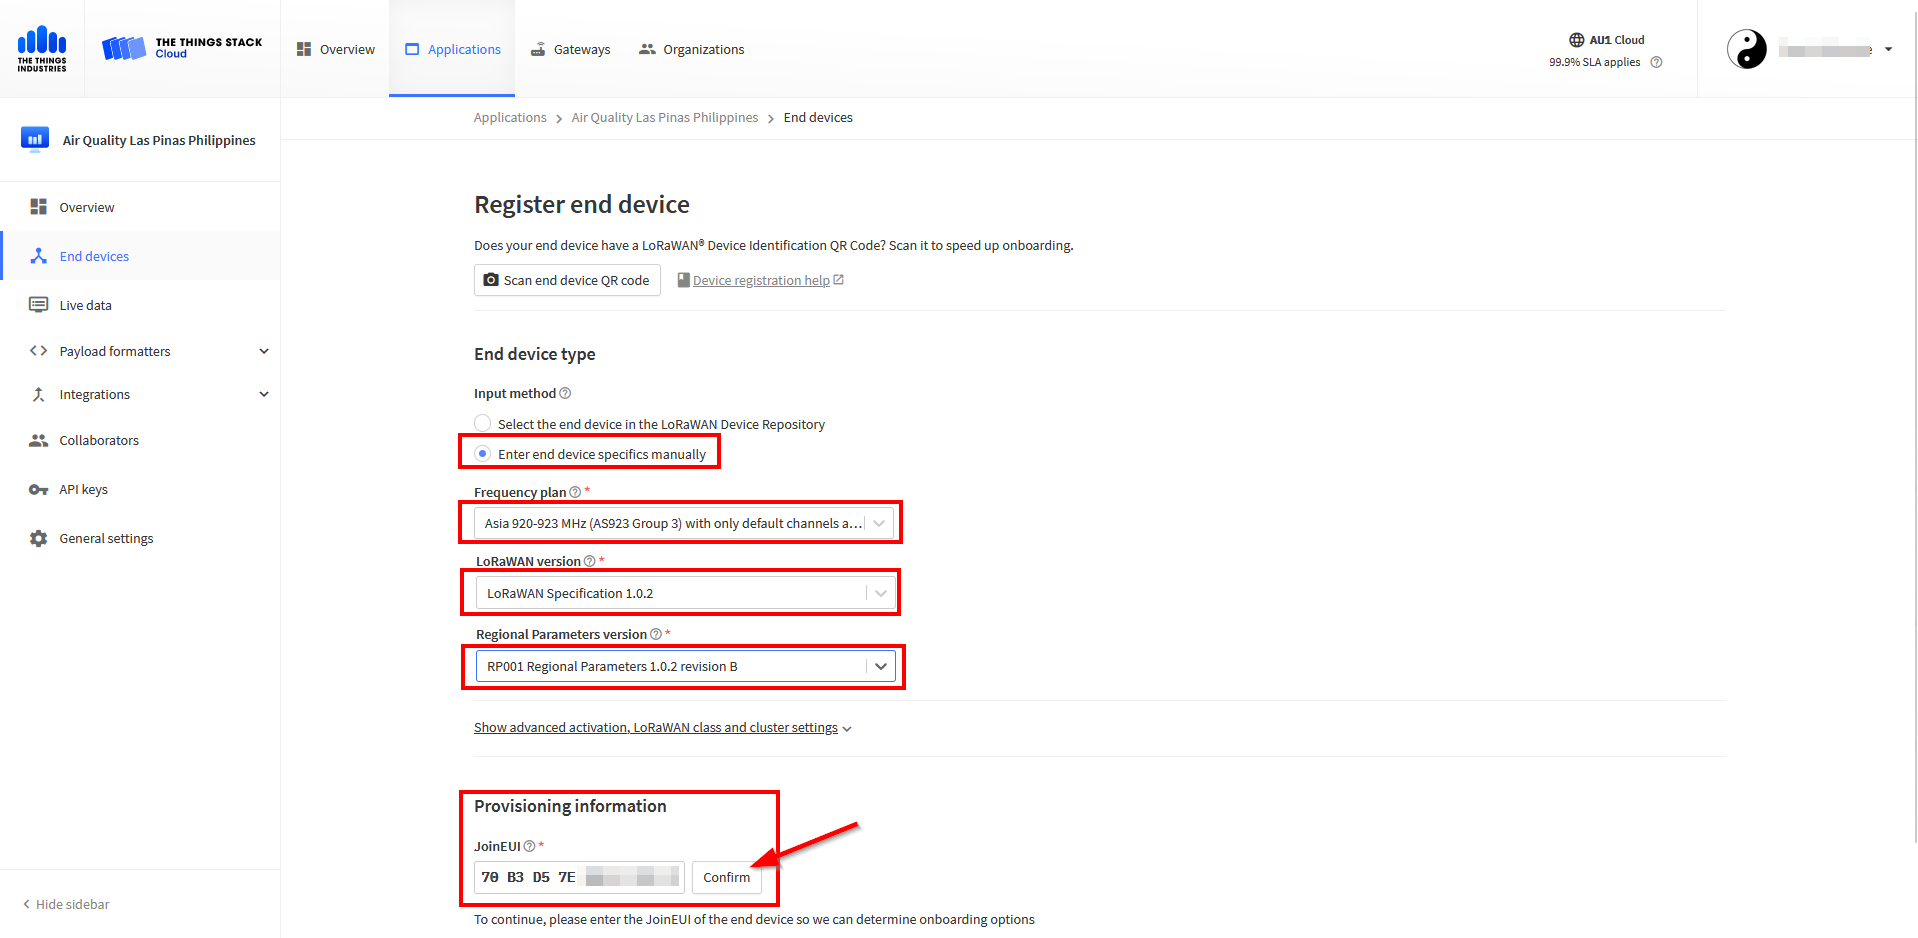Click the JoinEUI help question mark icon
Image resolution: width=1918 pixels, height=938 pixels.
point(529,846)
